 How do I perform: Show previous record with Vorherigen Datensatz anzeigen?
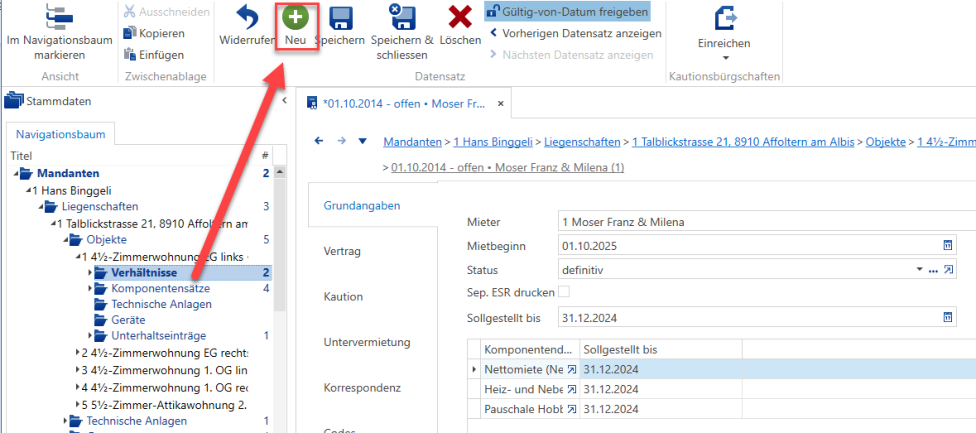point(575,33)
